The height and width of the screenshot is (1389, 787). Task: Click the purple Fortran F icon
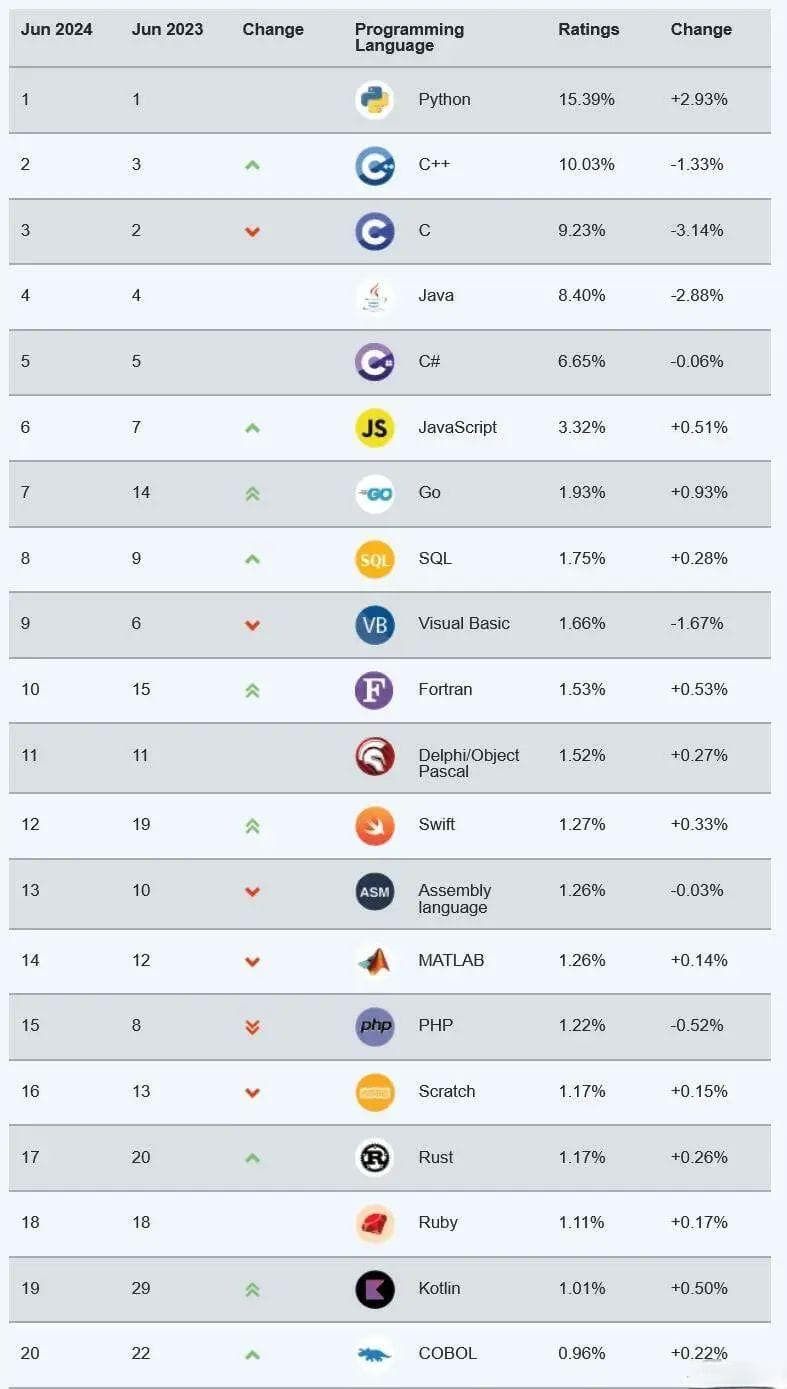pos(375,690)
